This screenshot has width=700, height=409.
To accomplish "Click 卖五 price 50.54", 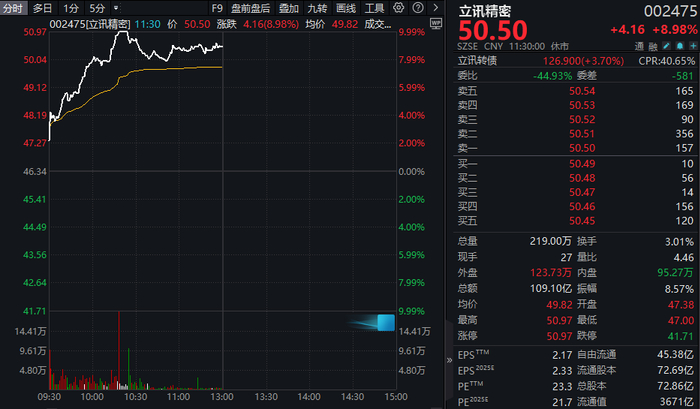I will pyautogui.click(x=582, y=91).
